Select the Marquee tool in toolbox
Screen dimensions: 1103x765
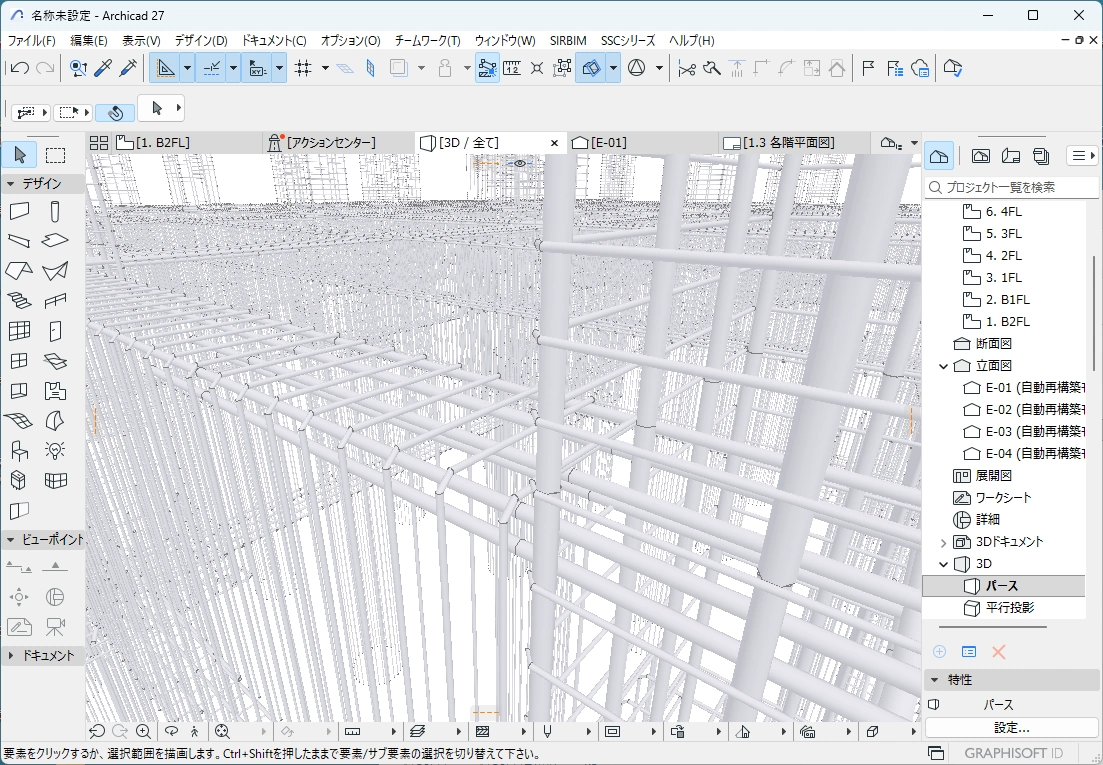click(55, 155)
